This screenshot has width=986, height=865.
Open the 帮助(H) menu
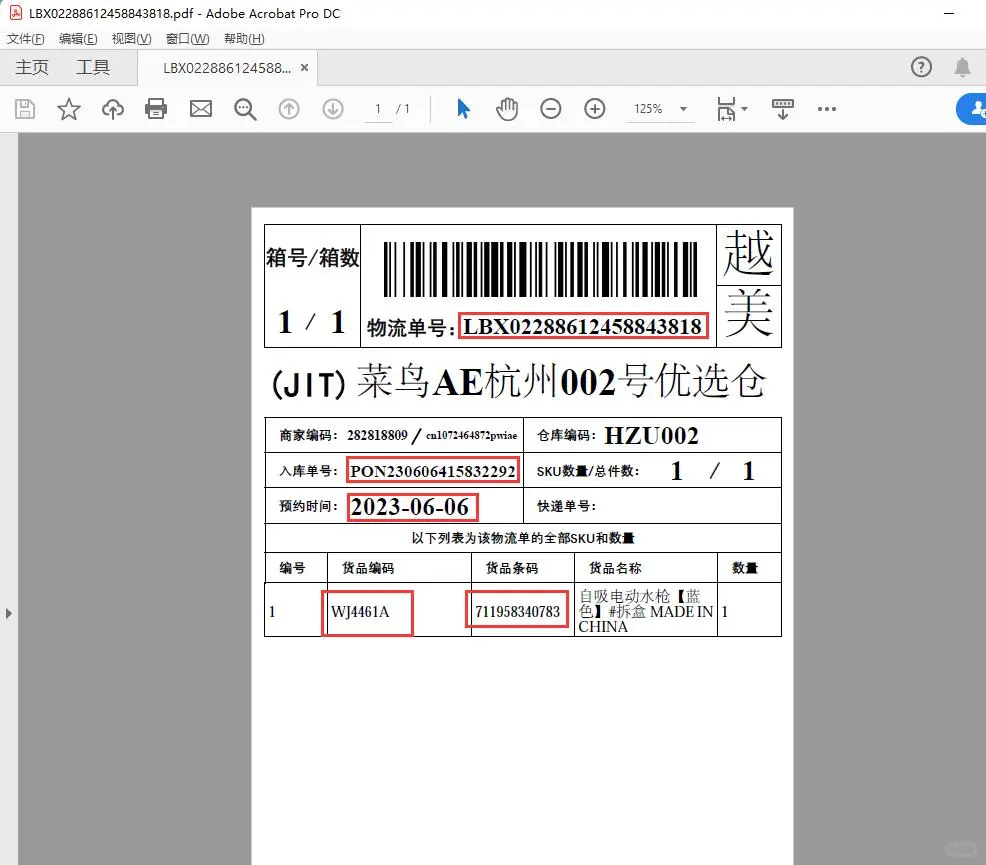[x=244, y=39]
